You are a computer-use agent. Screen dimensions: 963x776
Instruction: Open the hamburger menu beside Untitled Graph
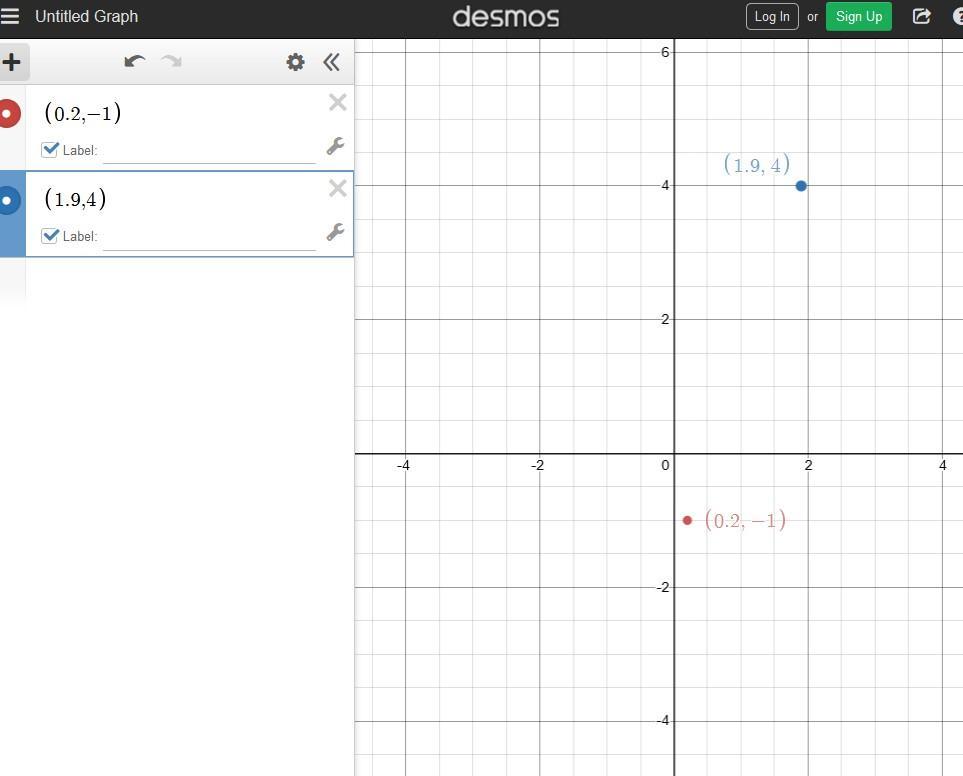tap(9, 17)
